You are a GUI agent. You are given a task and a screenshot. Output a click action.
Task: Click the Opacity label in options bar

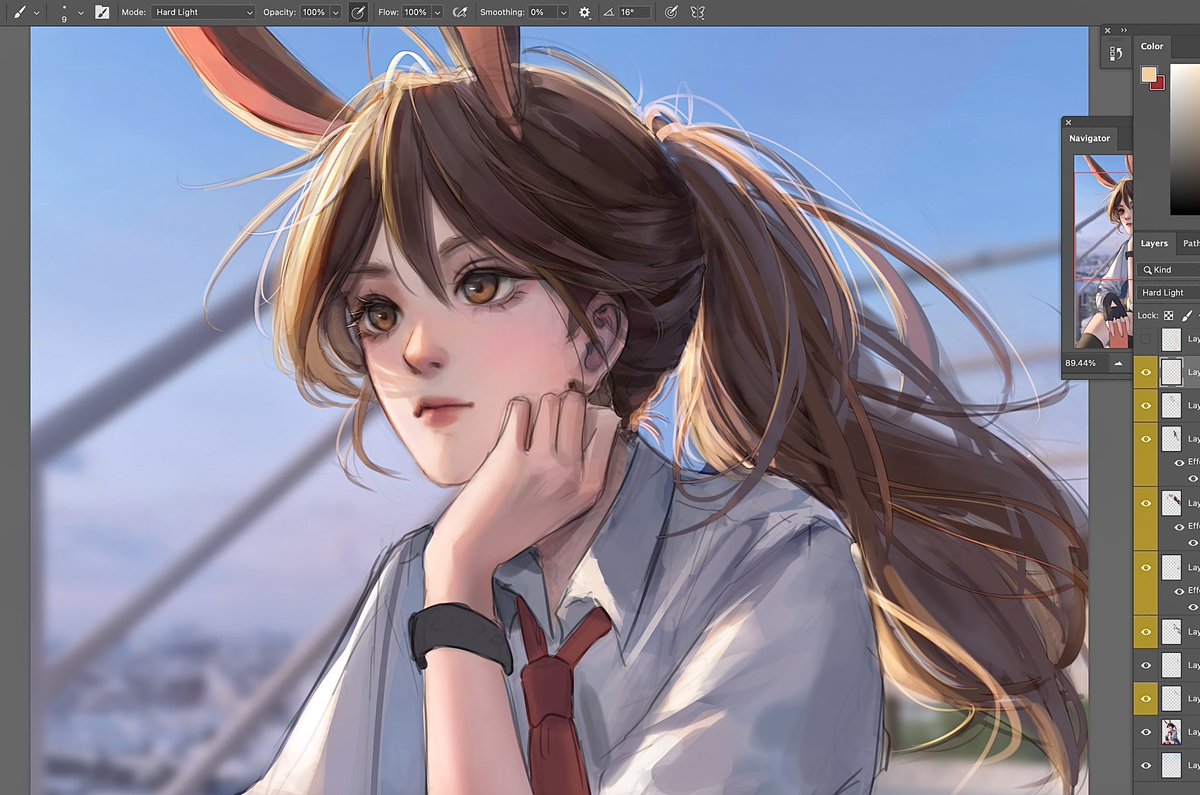click(x=279, y=13)
